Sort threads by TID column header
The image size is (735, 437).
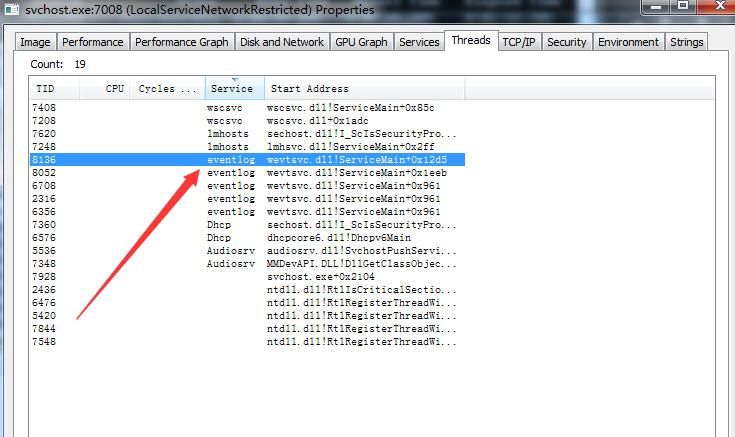[55, 89]
